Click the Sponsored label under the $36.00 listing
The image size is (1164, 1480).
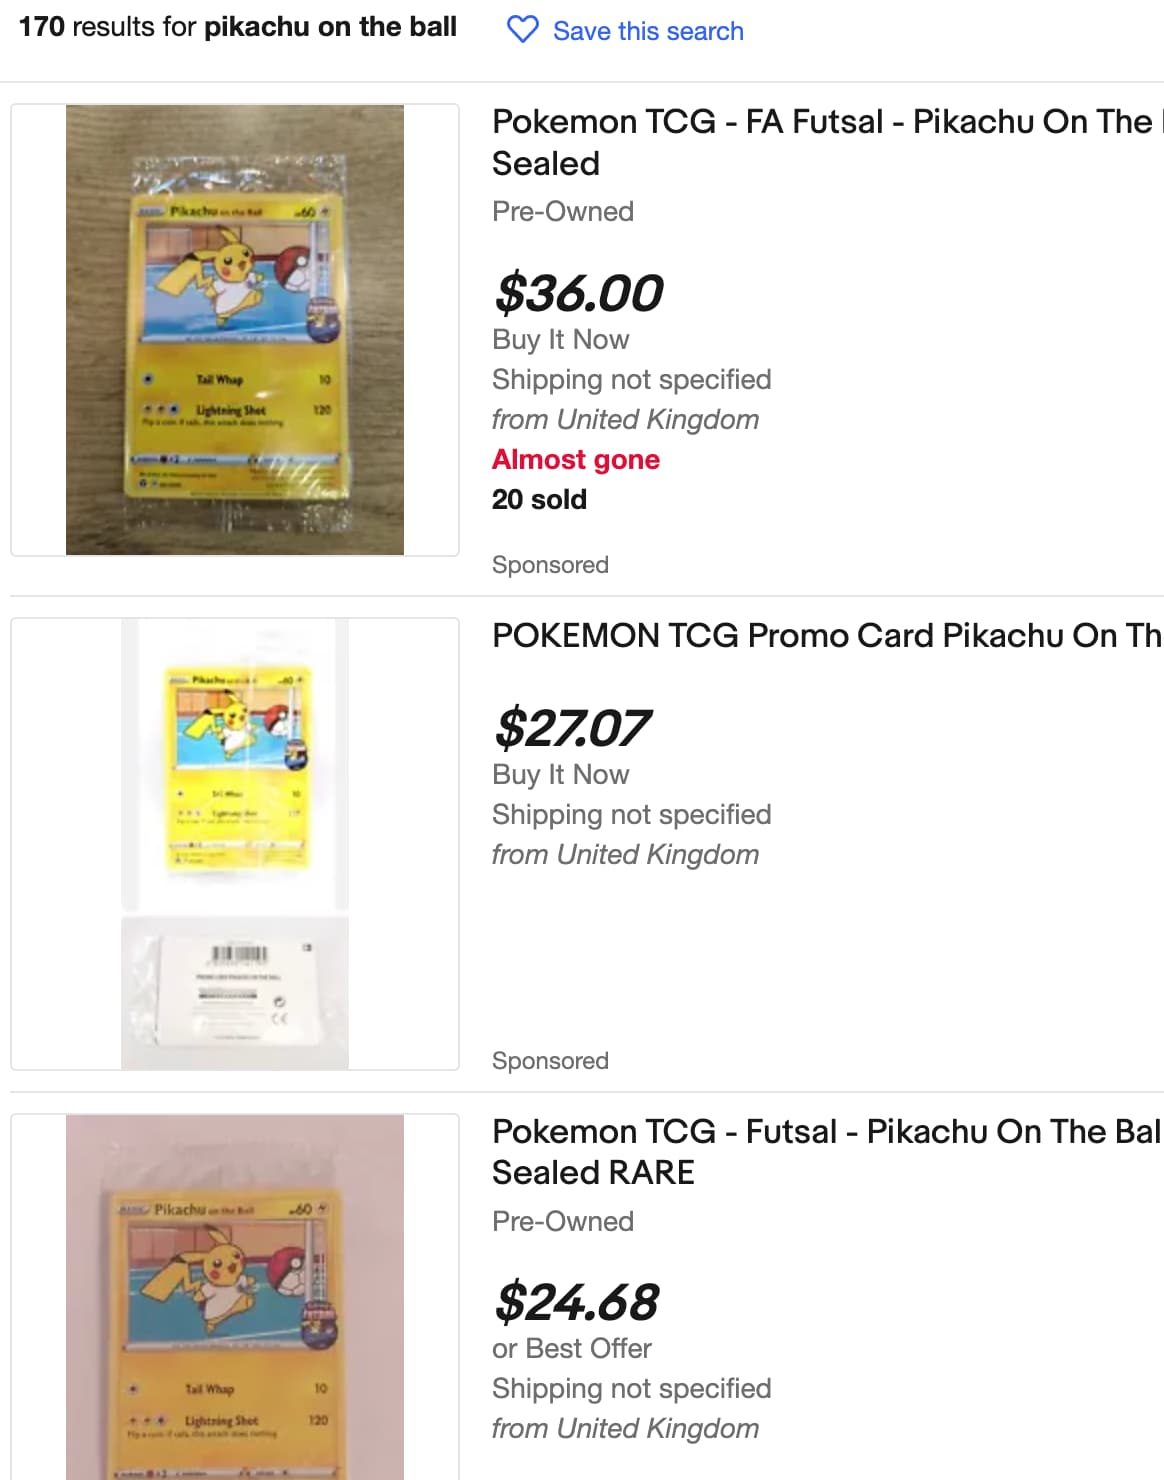coord(550,565)
